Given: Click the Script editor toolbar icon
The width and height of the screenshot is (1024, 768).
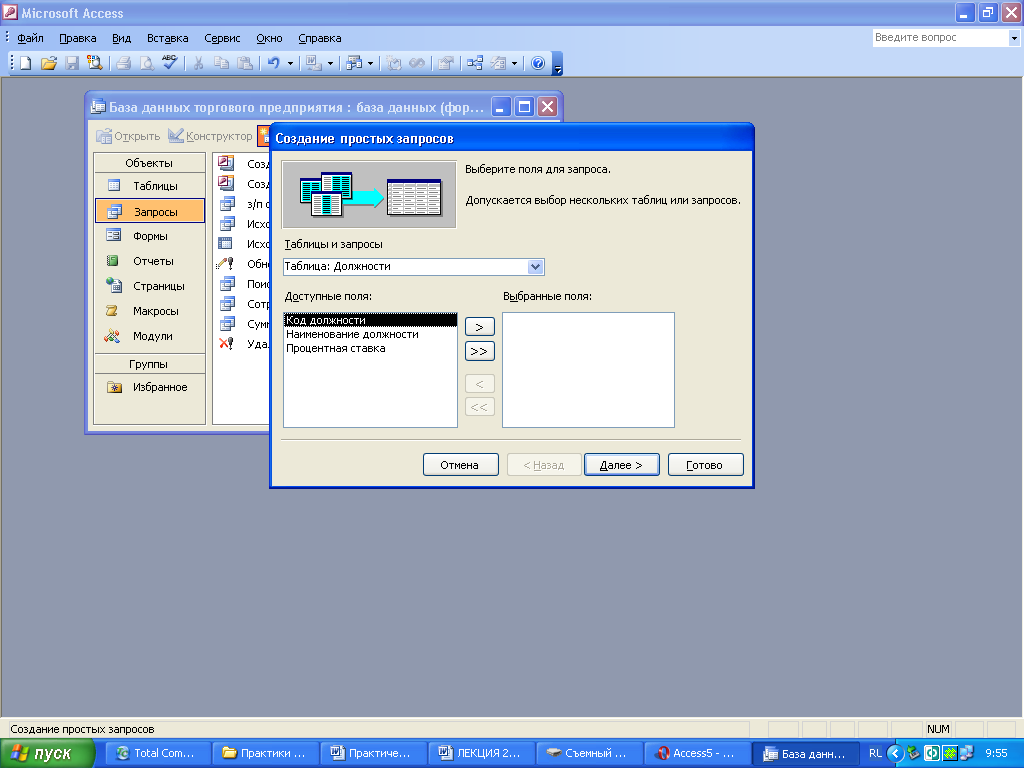Looking at the screenshot, I should (417, 63).
